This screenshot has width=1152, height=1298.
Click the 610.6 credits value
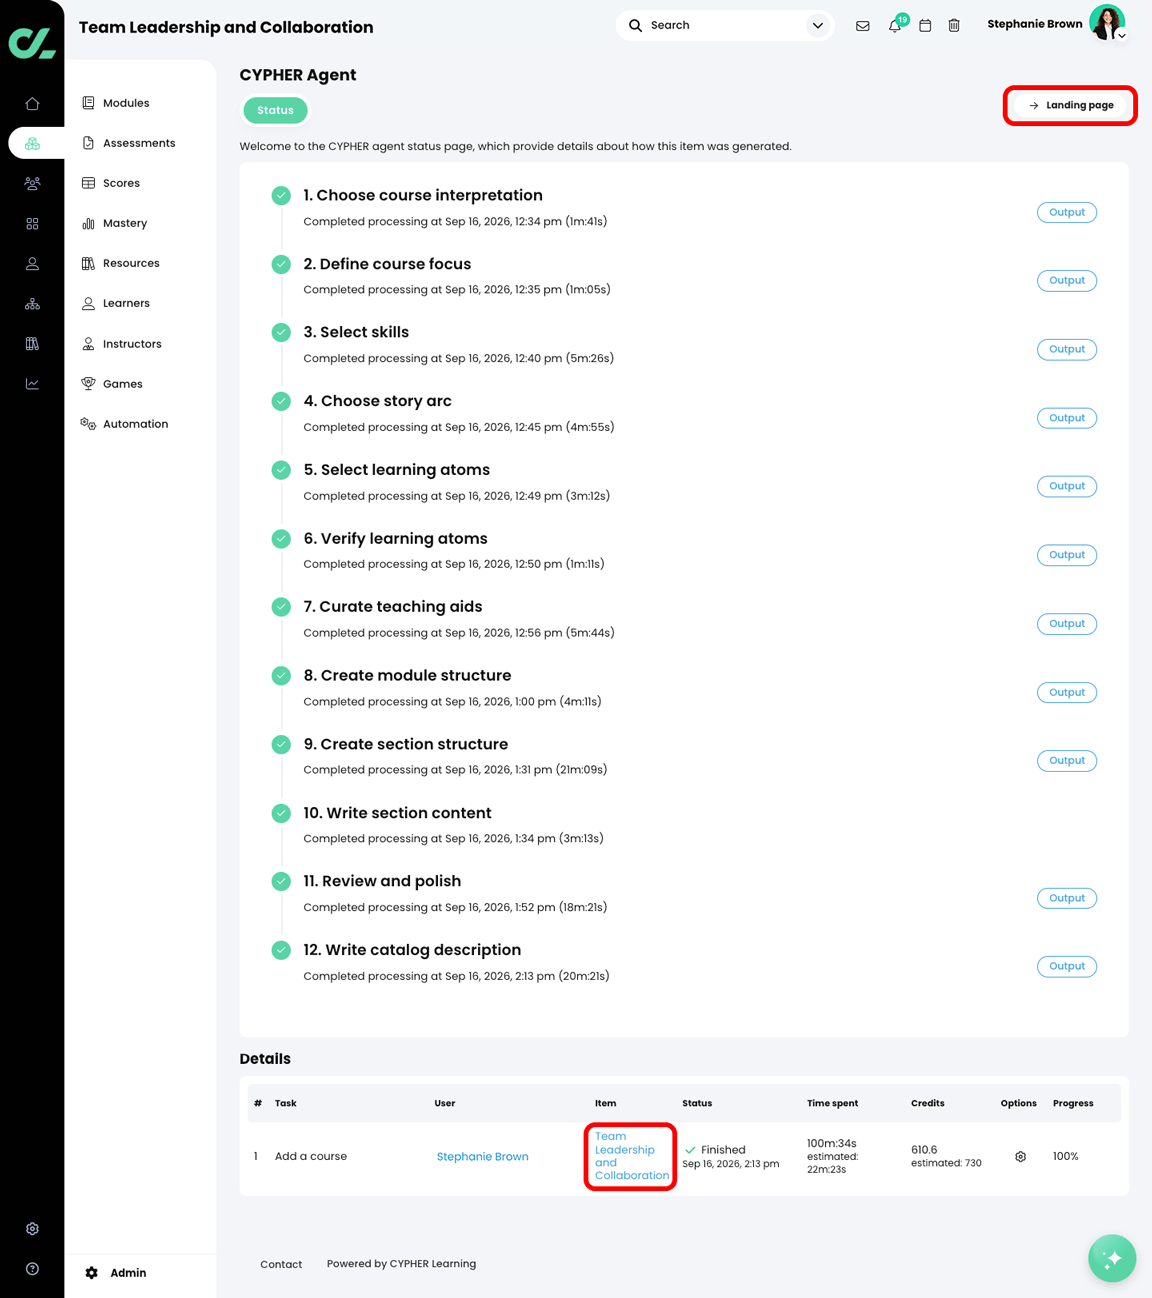[x=924, y=1150]
